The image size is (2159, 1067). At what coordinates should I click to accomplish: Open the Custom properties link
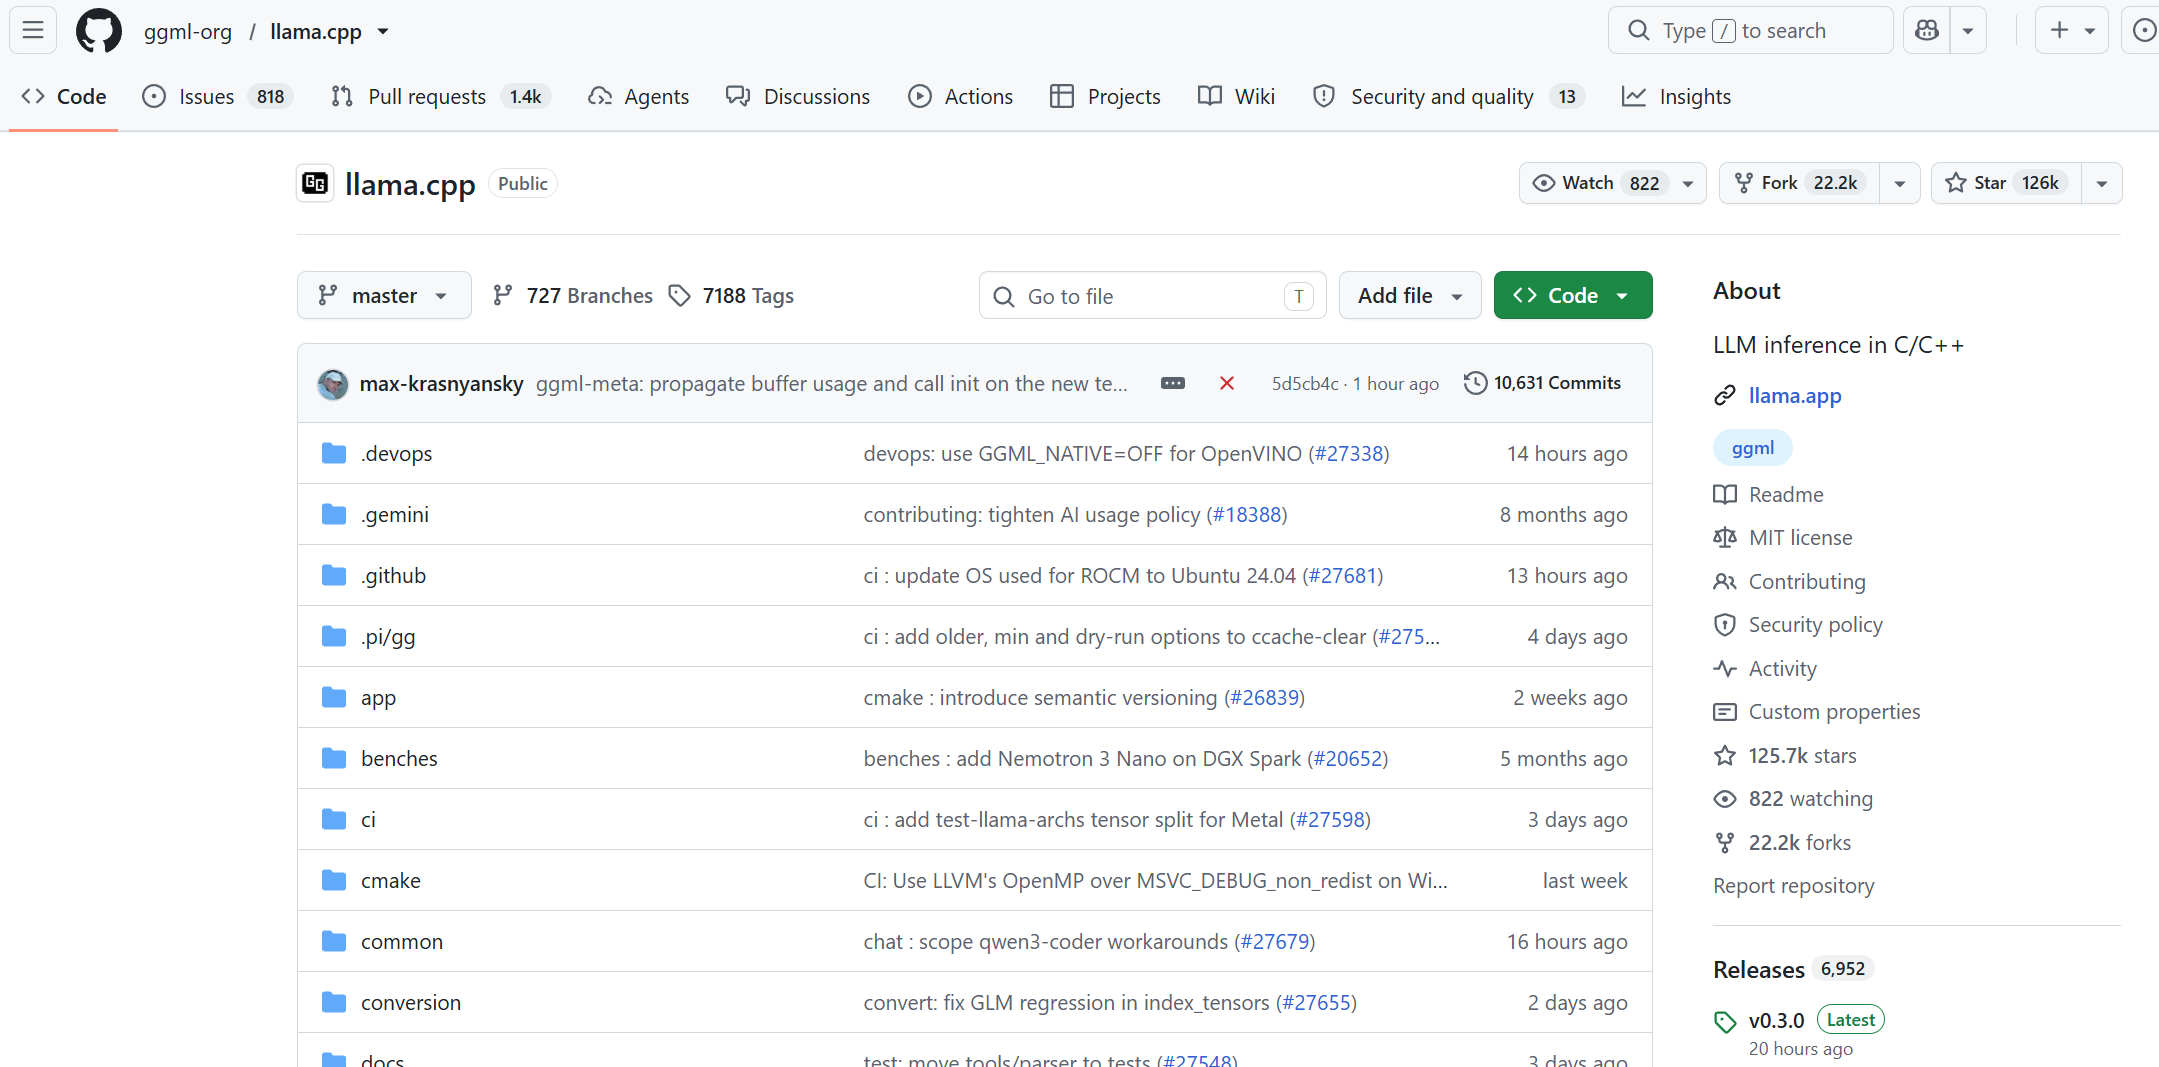[1835, 712]
